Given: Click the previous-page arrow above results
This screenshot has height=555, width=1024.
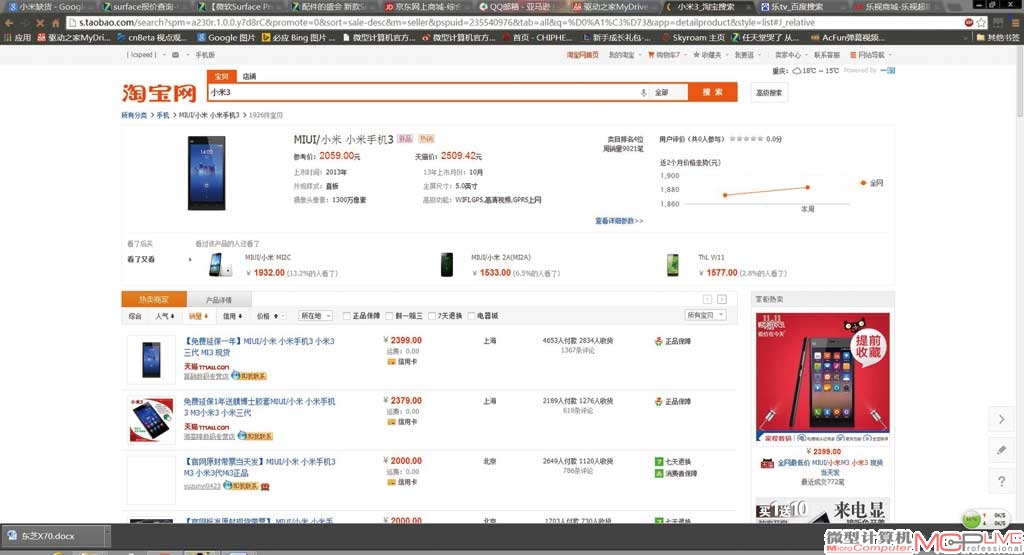Looking at the screenshot, I should (x=707, y=299).
